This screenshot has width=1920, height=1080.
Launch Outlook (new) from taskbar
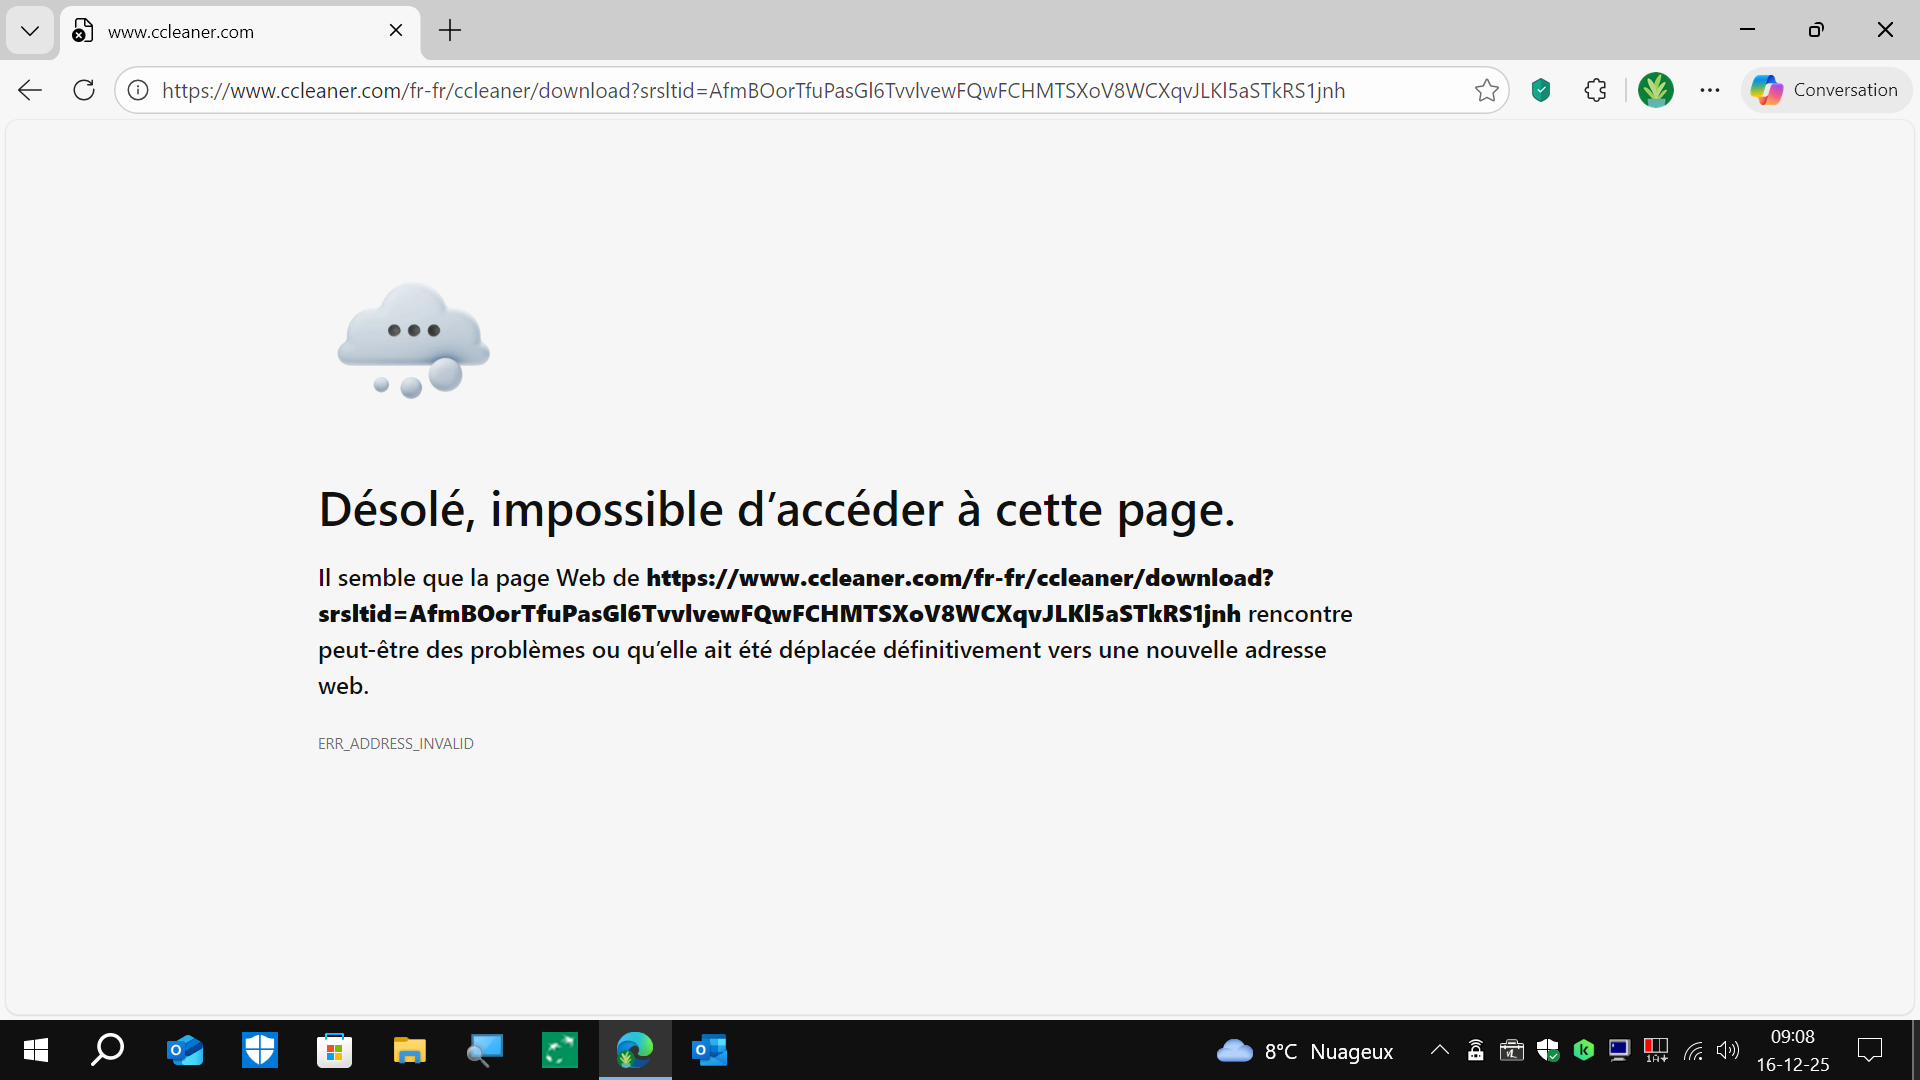point(185,1050)
